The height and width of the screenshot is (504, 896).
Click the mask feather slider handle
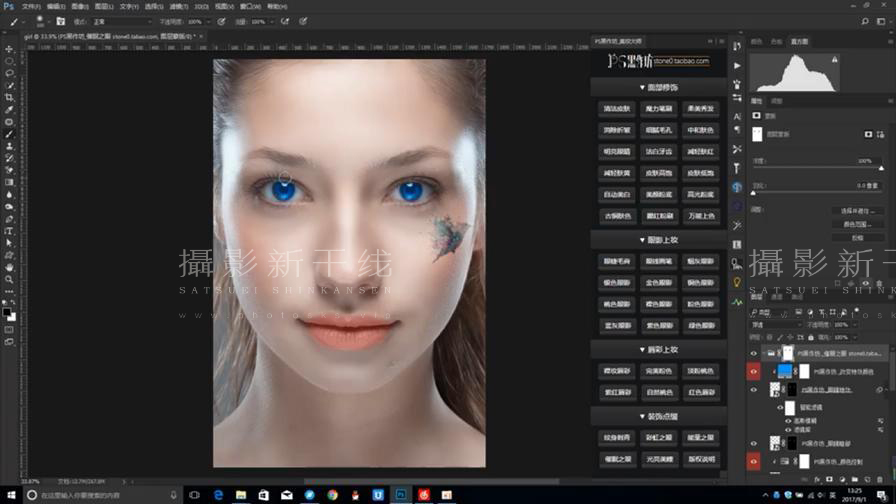pyautogui.click(x=753, y=193)
